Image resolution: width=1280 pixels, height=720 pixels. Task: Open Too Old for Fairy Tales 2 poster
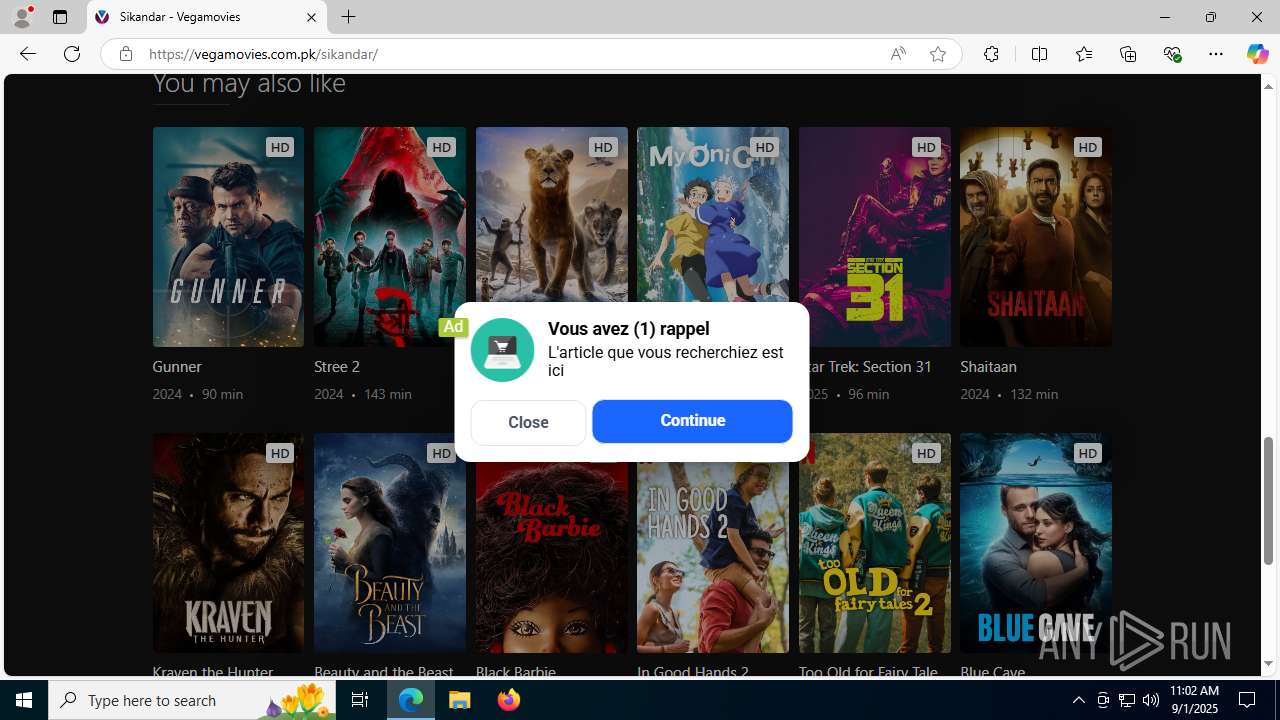(875, 543)
